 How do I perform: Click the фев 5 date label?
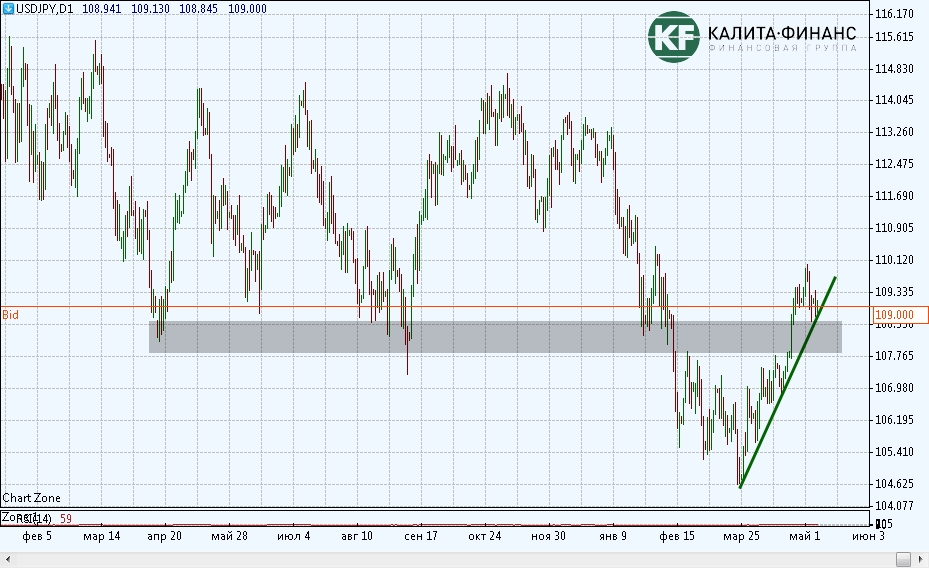[x=37, y=536]
